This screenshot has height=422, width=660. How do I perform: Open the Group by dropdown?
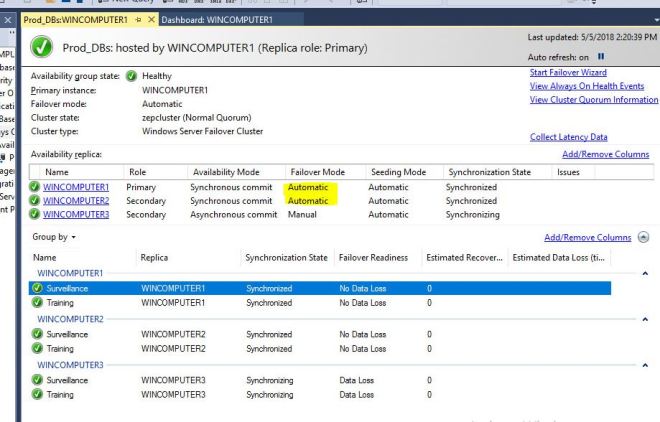[x=54, y=238]
